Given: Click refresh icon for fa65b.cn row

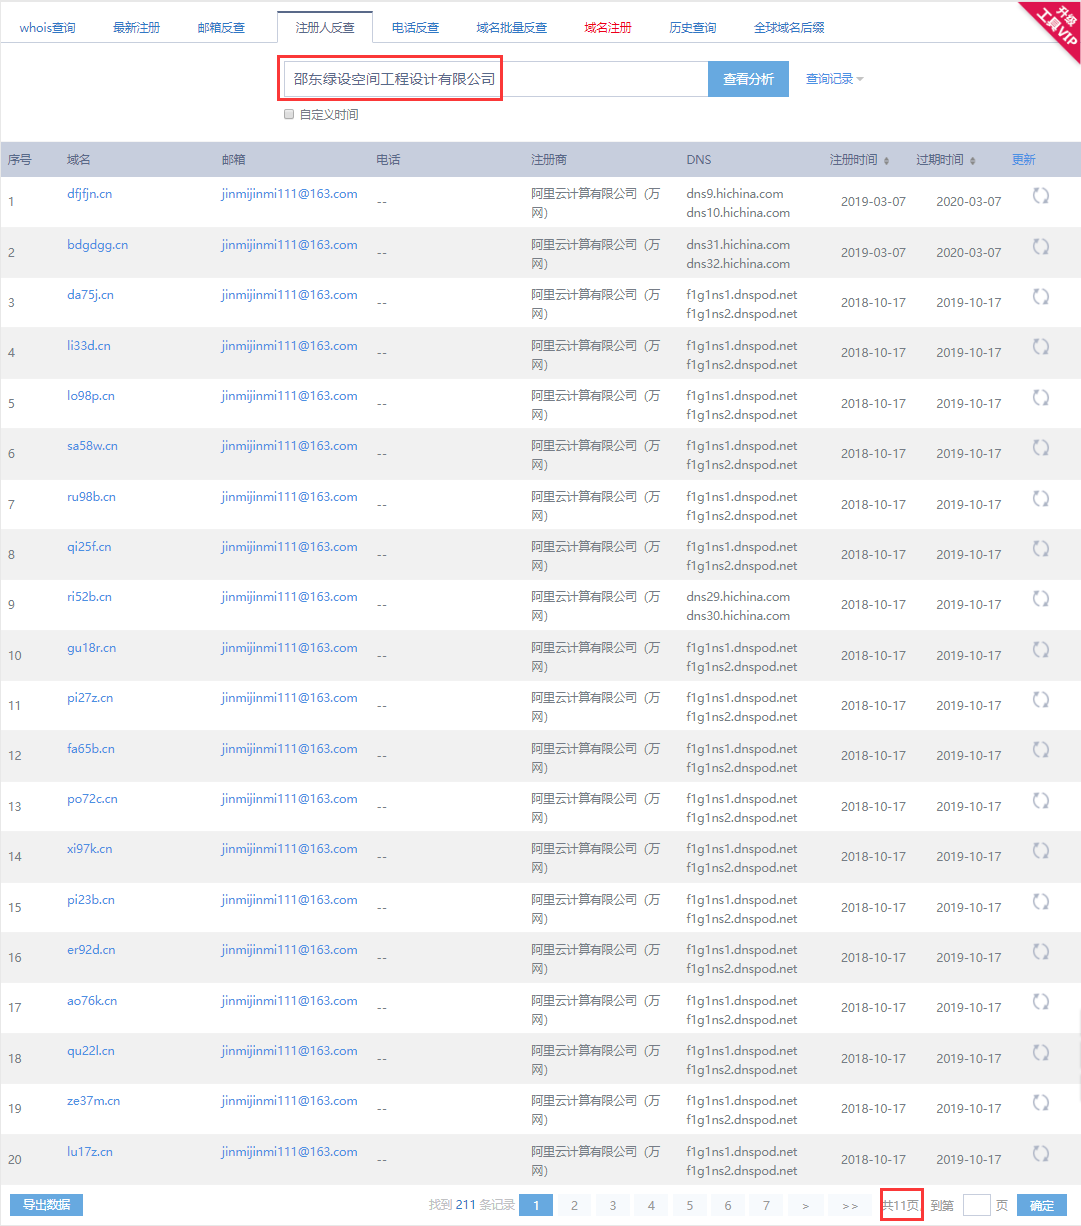Looking at the screenshot, I should pyautogui.click(x=1040, y=750).
